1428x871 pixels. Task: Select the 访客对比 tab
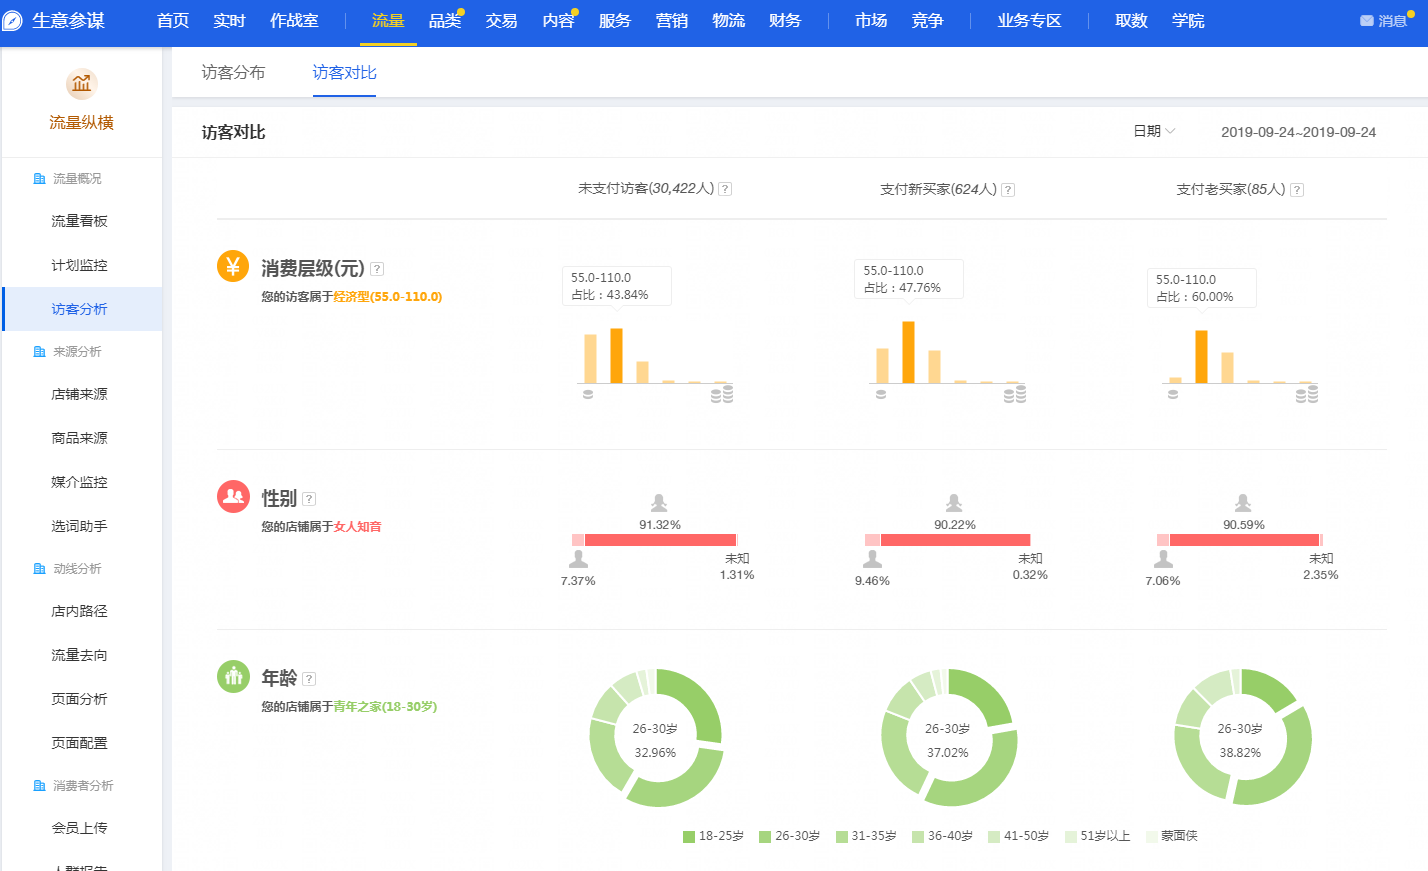[344, 72]
